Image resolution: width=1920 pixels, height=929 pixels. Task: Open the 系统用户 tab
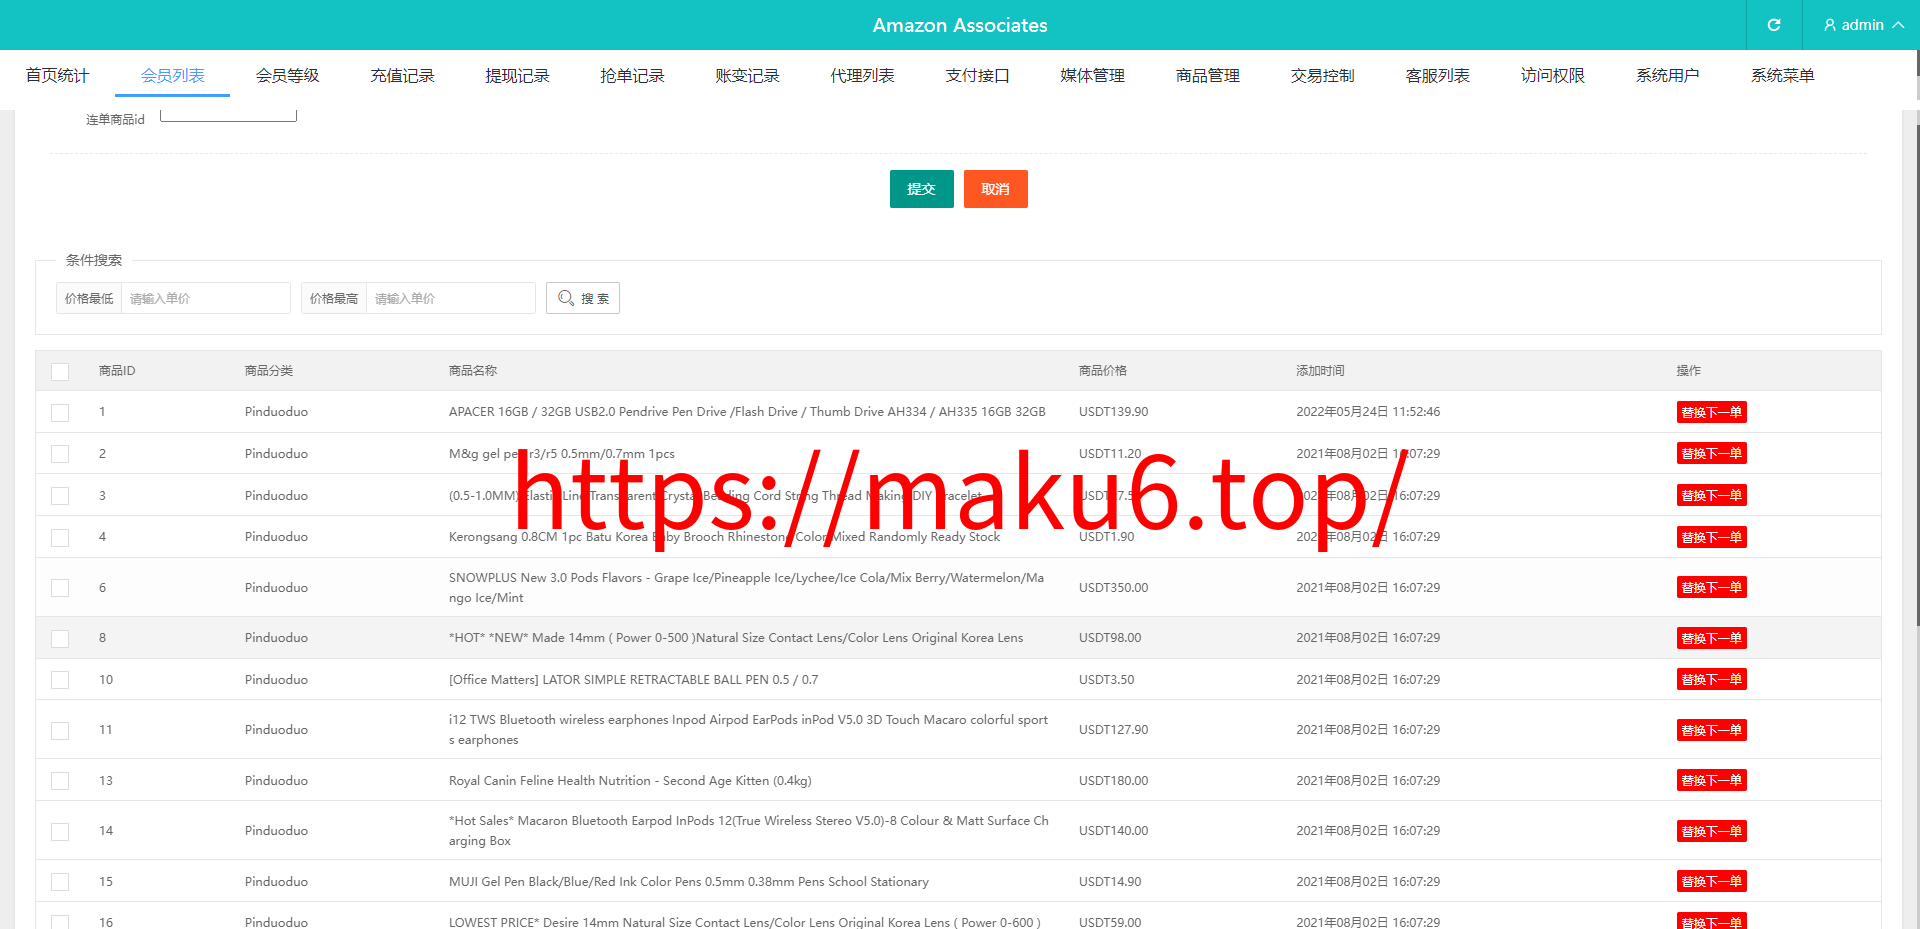coord(1667,75)
